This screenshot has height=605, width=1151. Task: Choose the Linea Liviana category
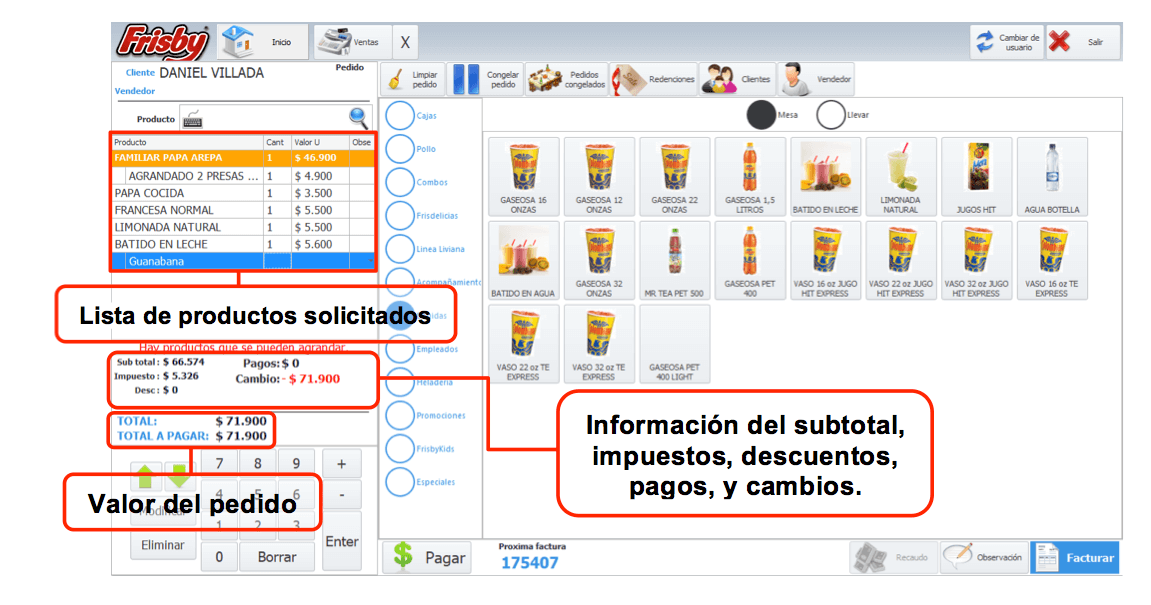(x=400, y=249)
